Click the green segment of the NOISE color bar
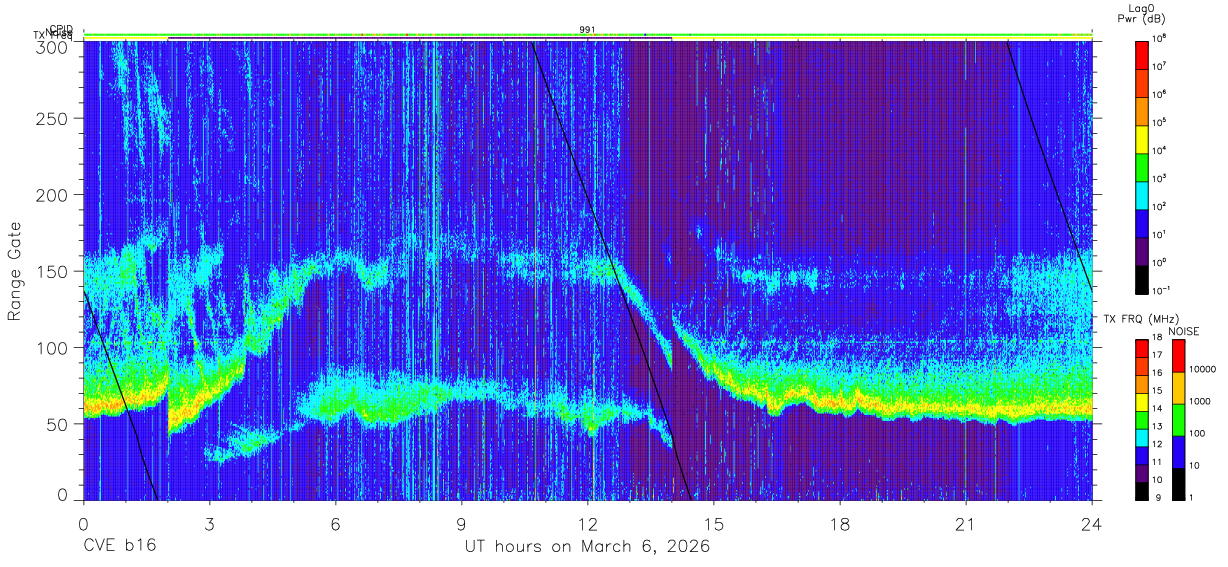 click(x=1178, y=419)
